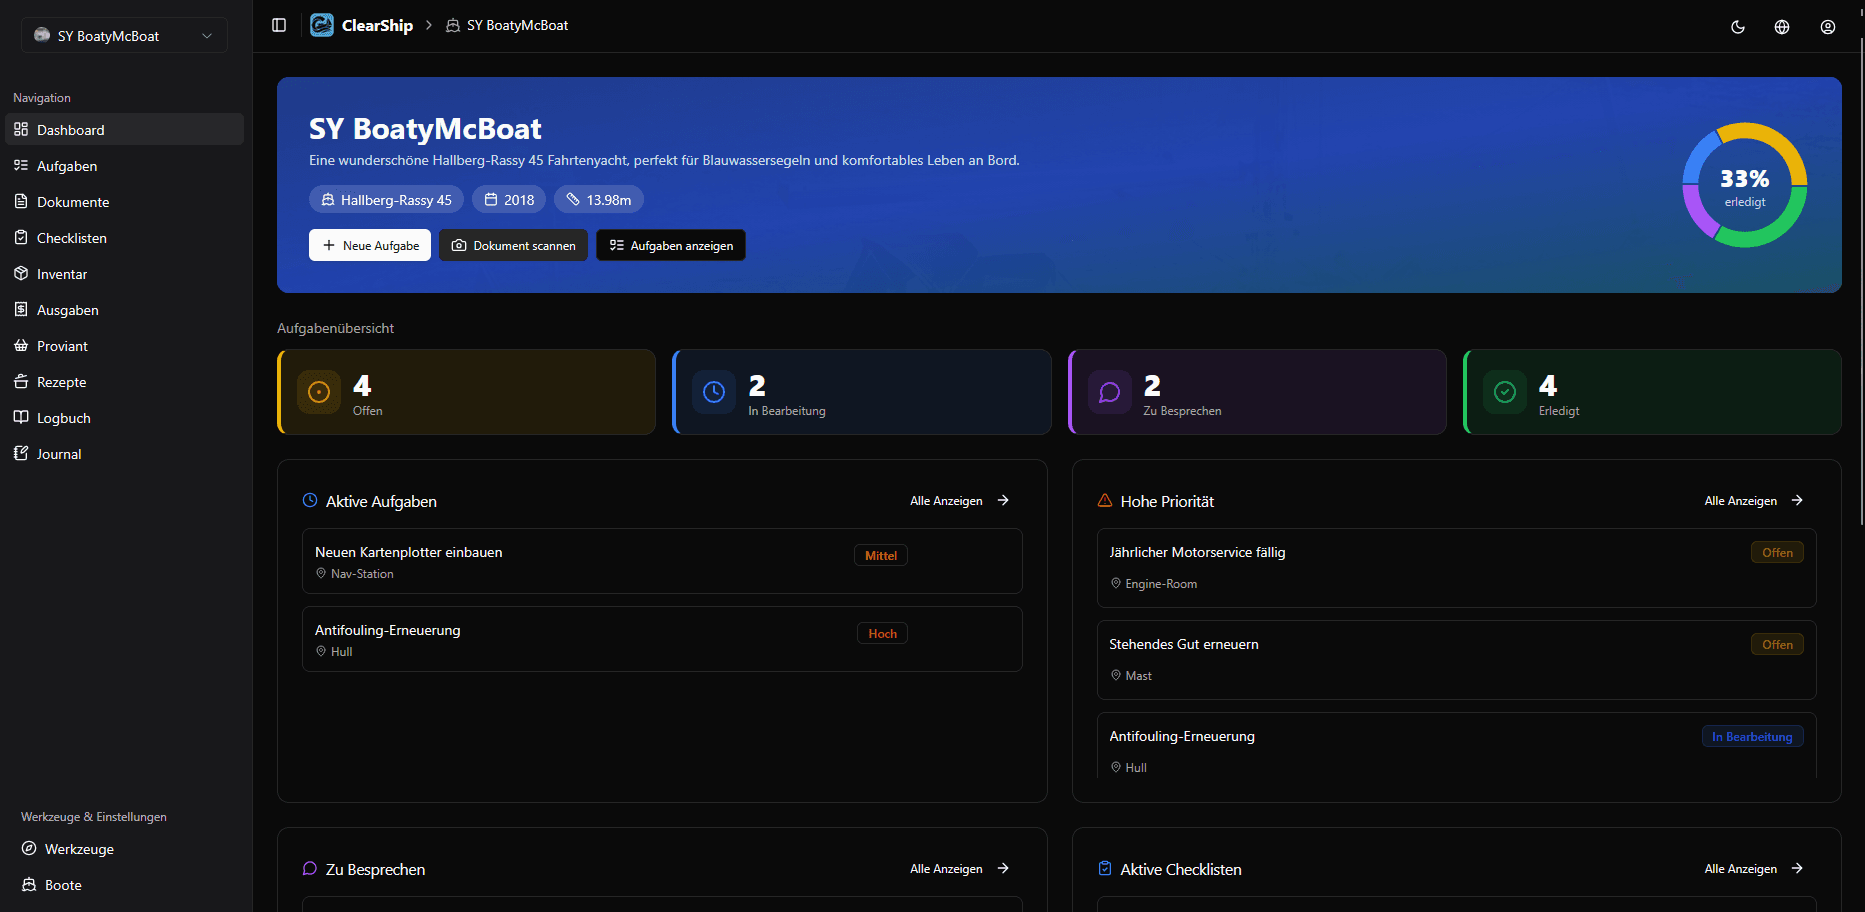The height and width of the screenshot is (912, 1865).
Task: Go to Logbuch in sidebar
Action: [63, 418]
